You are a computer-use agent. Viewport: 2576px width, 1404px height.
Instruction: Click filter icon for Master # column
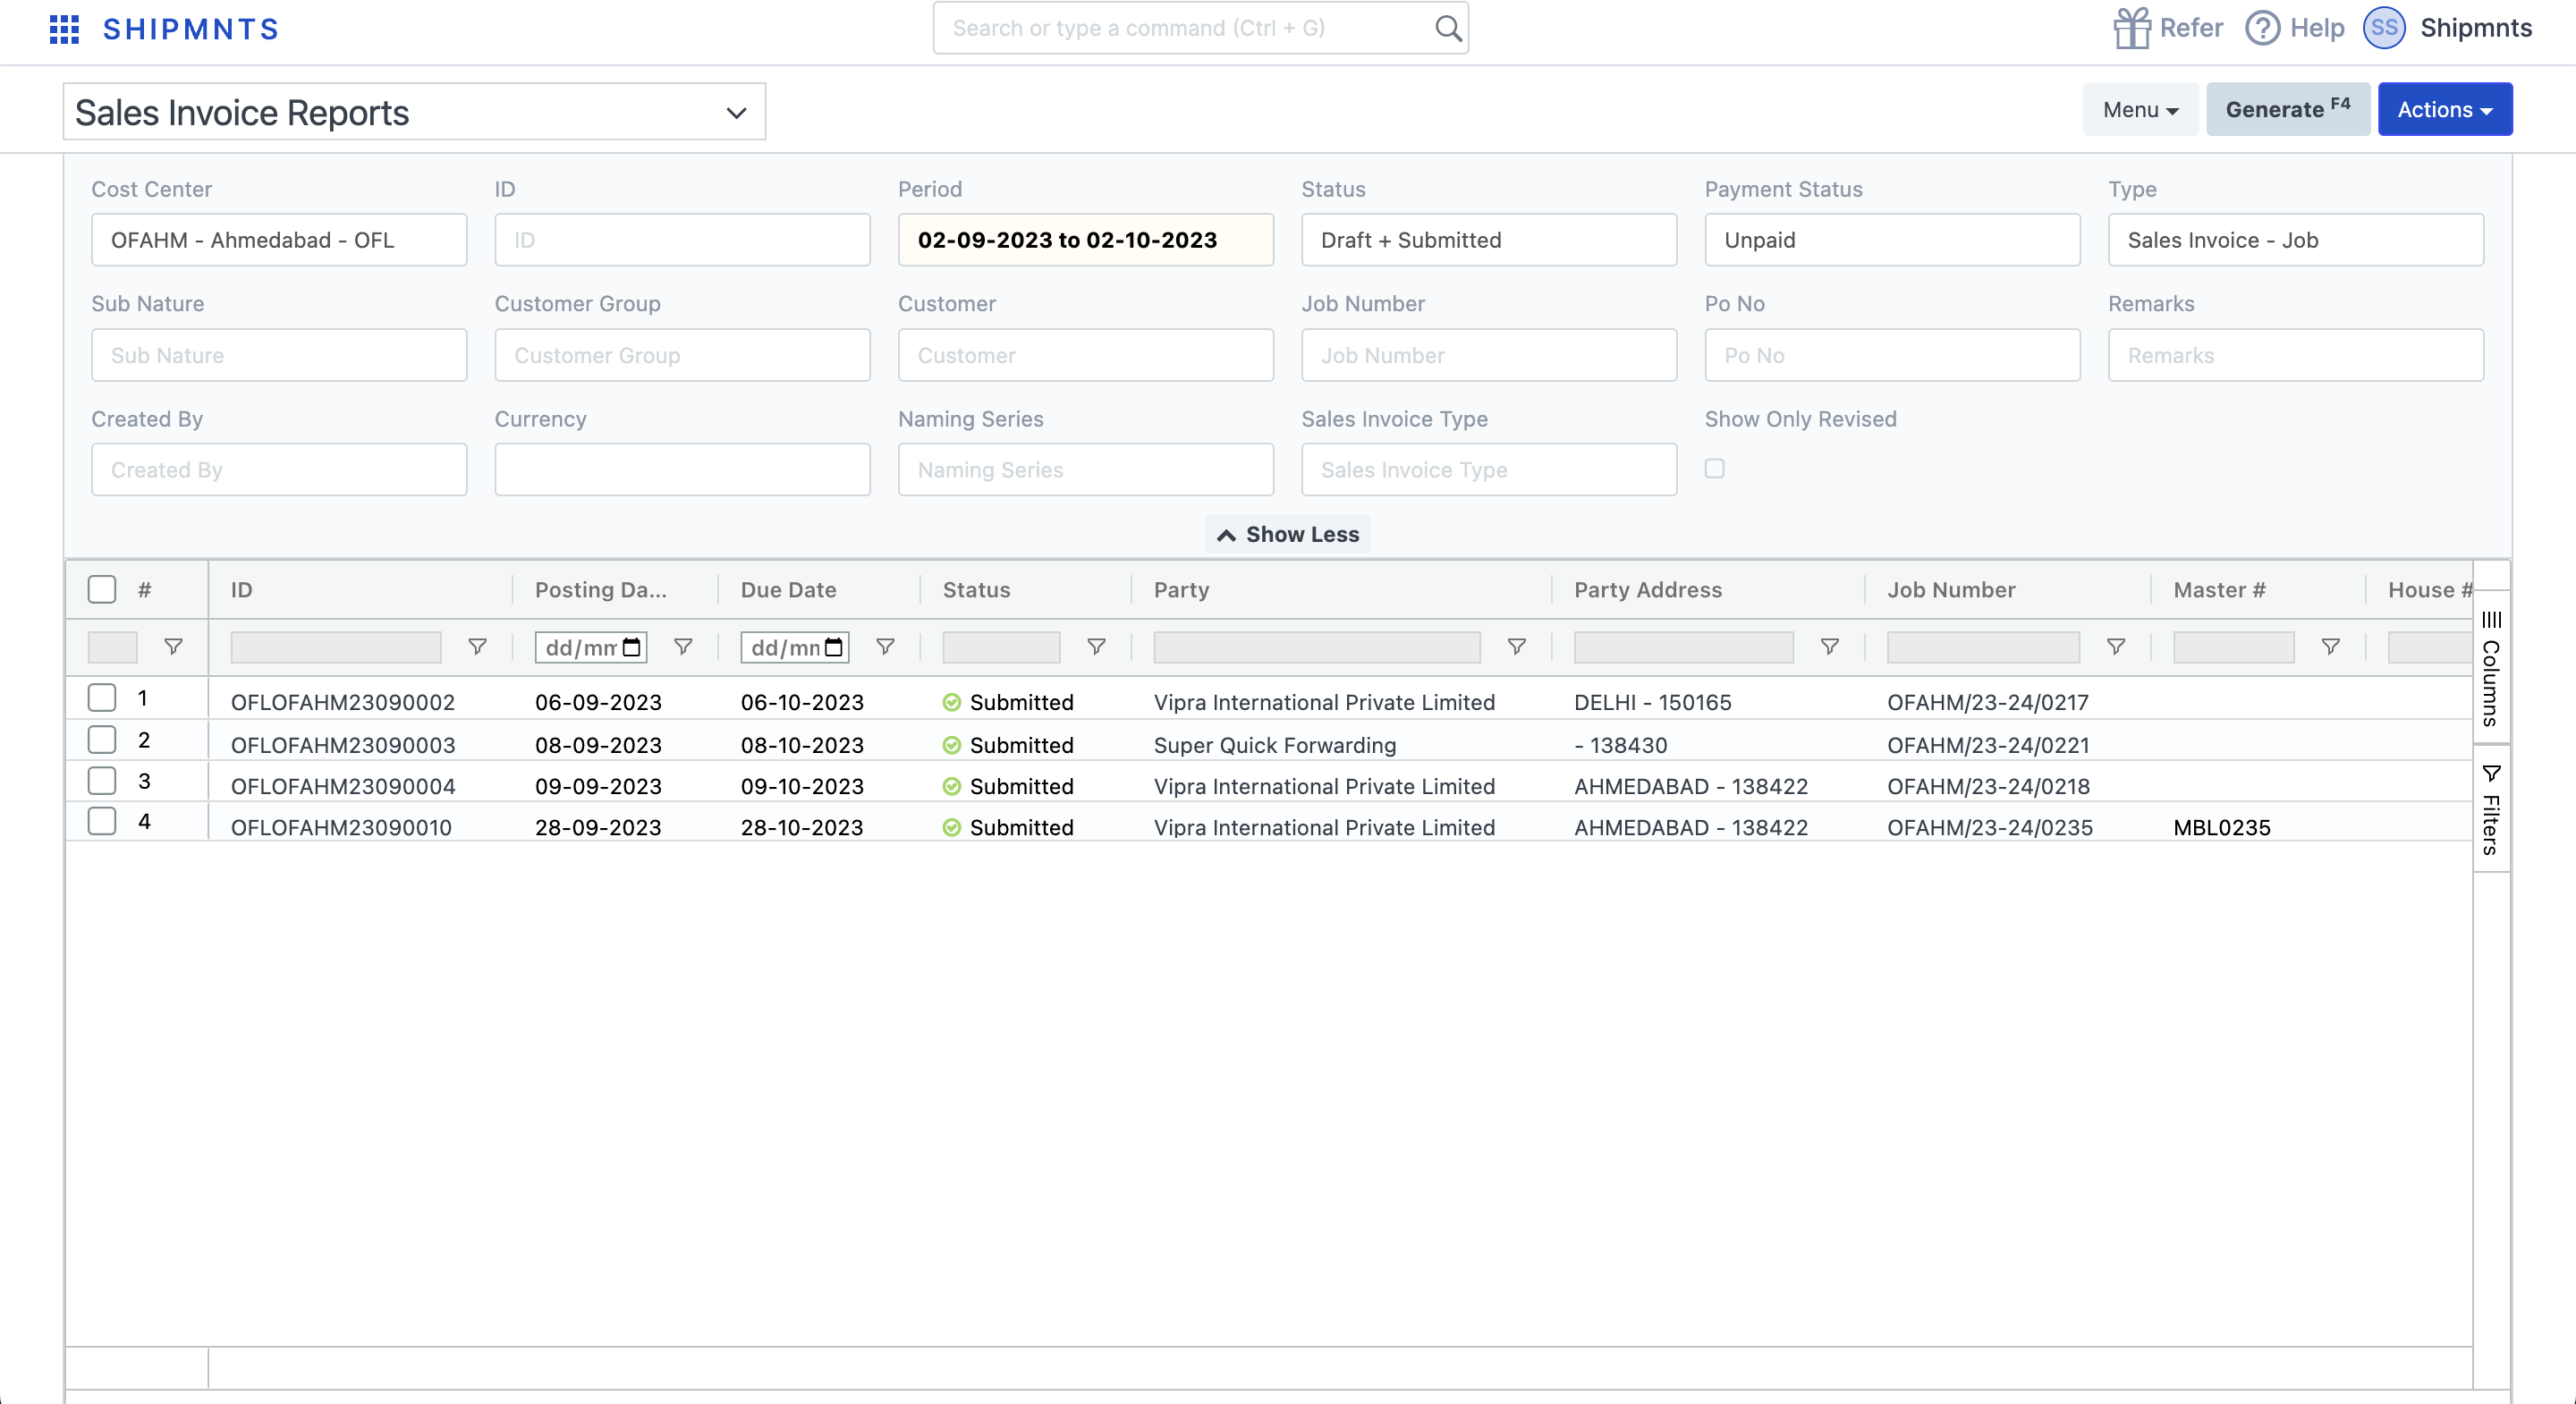click(2330, 647)
